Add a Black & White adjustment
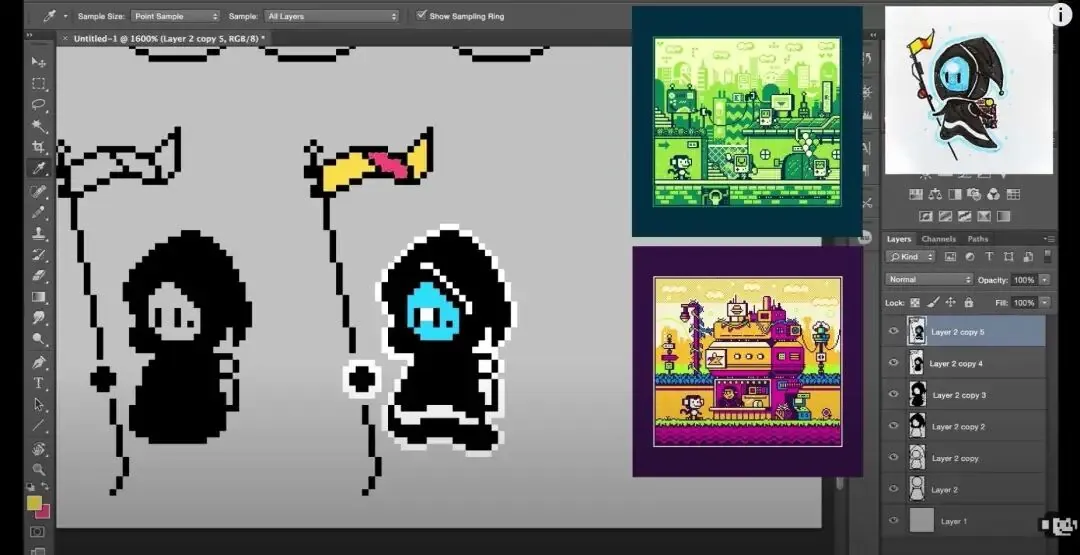Image resolution: width=1080 pixels, height=555 pixels. pyautogui.click(x=954, y=195)
